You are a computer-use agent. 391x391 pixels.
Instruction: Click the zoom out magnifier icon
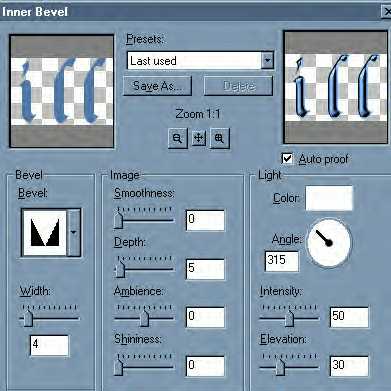[x=177, y=138]
